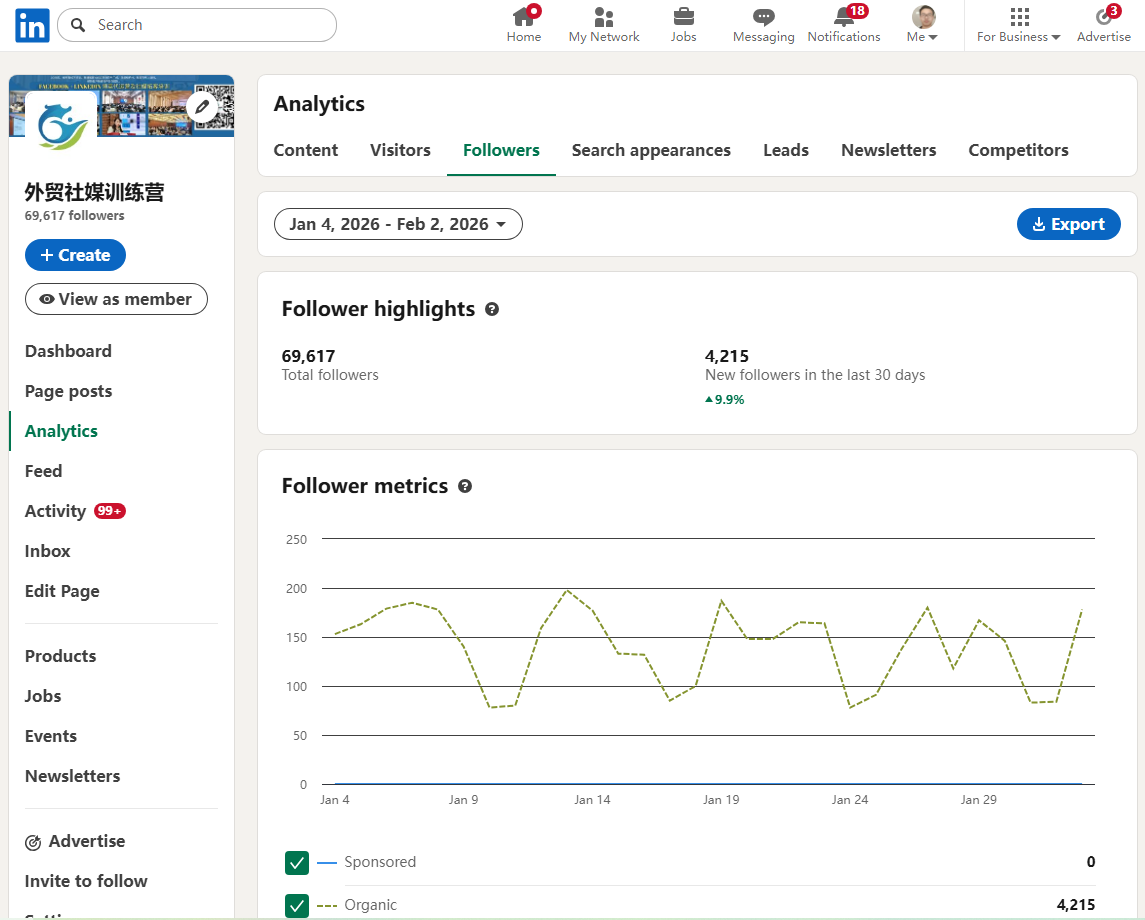Screen dimensions: 1145x920
Task: Open the Messaging icon
Action: coord(763,17)
